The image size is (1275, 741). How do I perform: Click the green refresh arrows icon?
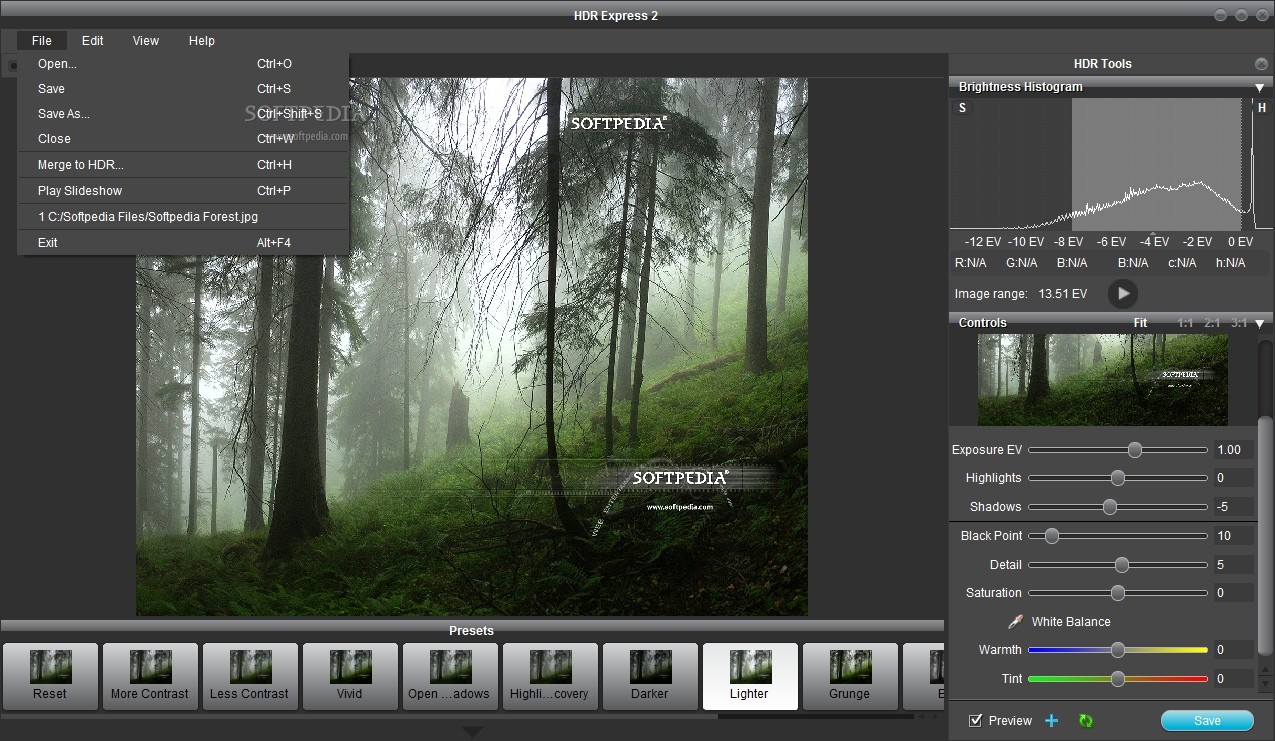(1085, 721)
